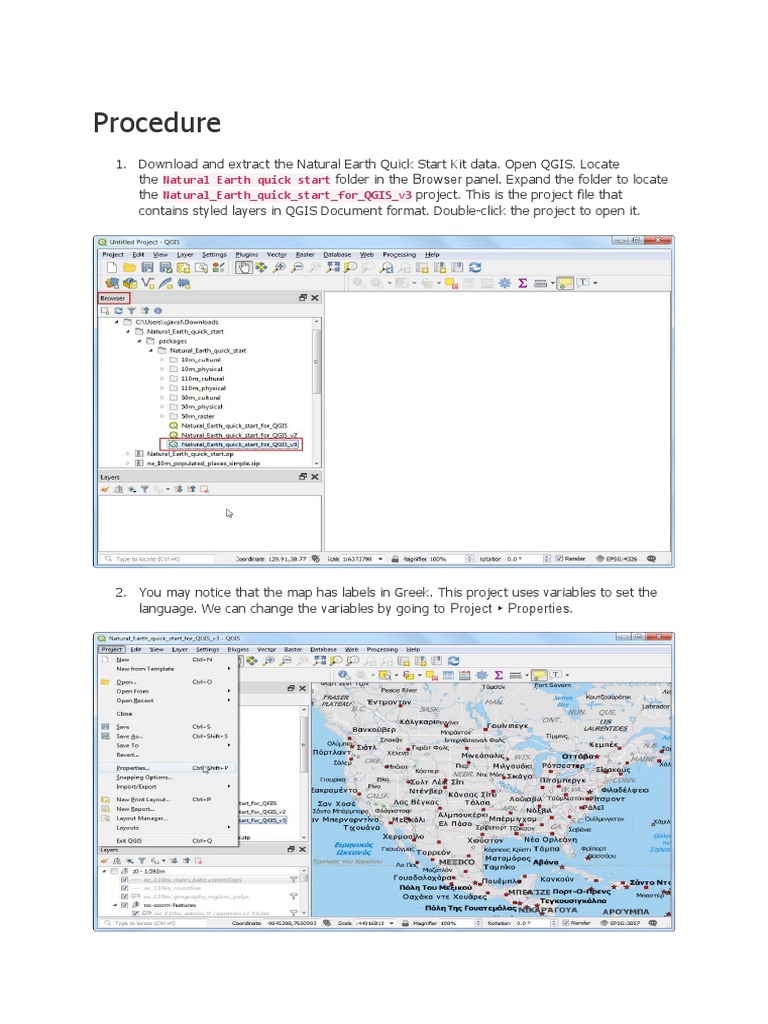Click New Project icon in upper QGIS window
Image resolution: width=768 pixels, height=1024 pixels.
point(112,267)
